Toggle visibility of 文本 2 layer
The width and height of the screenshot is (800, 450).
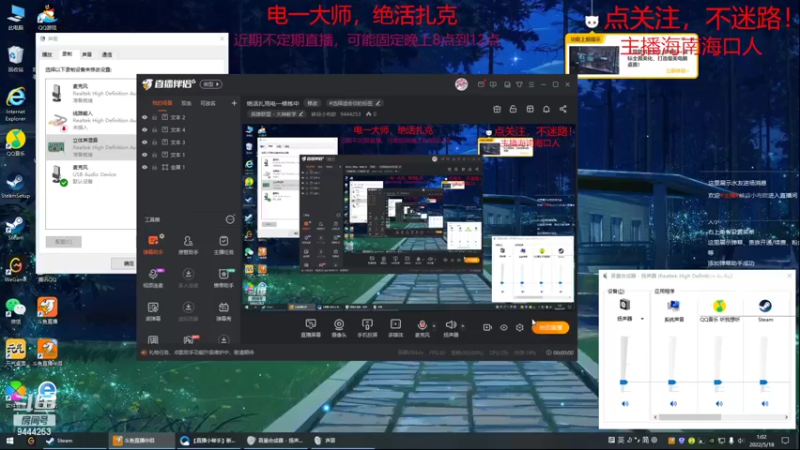(145, 117)
